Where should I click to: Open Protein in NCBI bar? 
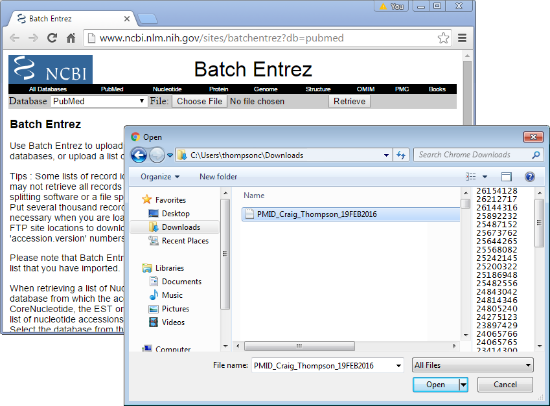[219, 89]
